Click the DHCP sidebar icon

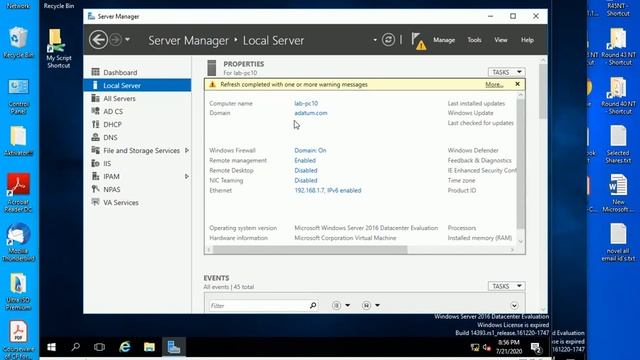click(96, 124)
